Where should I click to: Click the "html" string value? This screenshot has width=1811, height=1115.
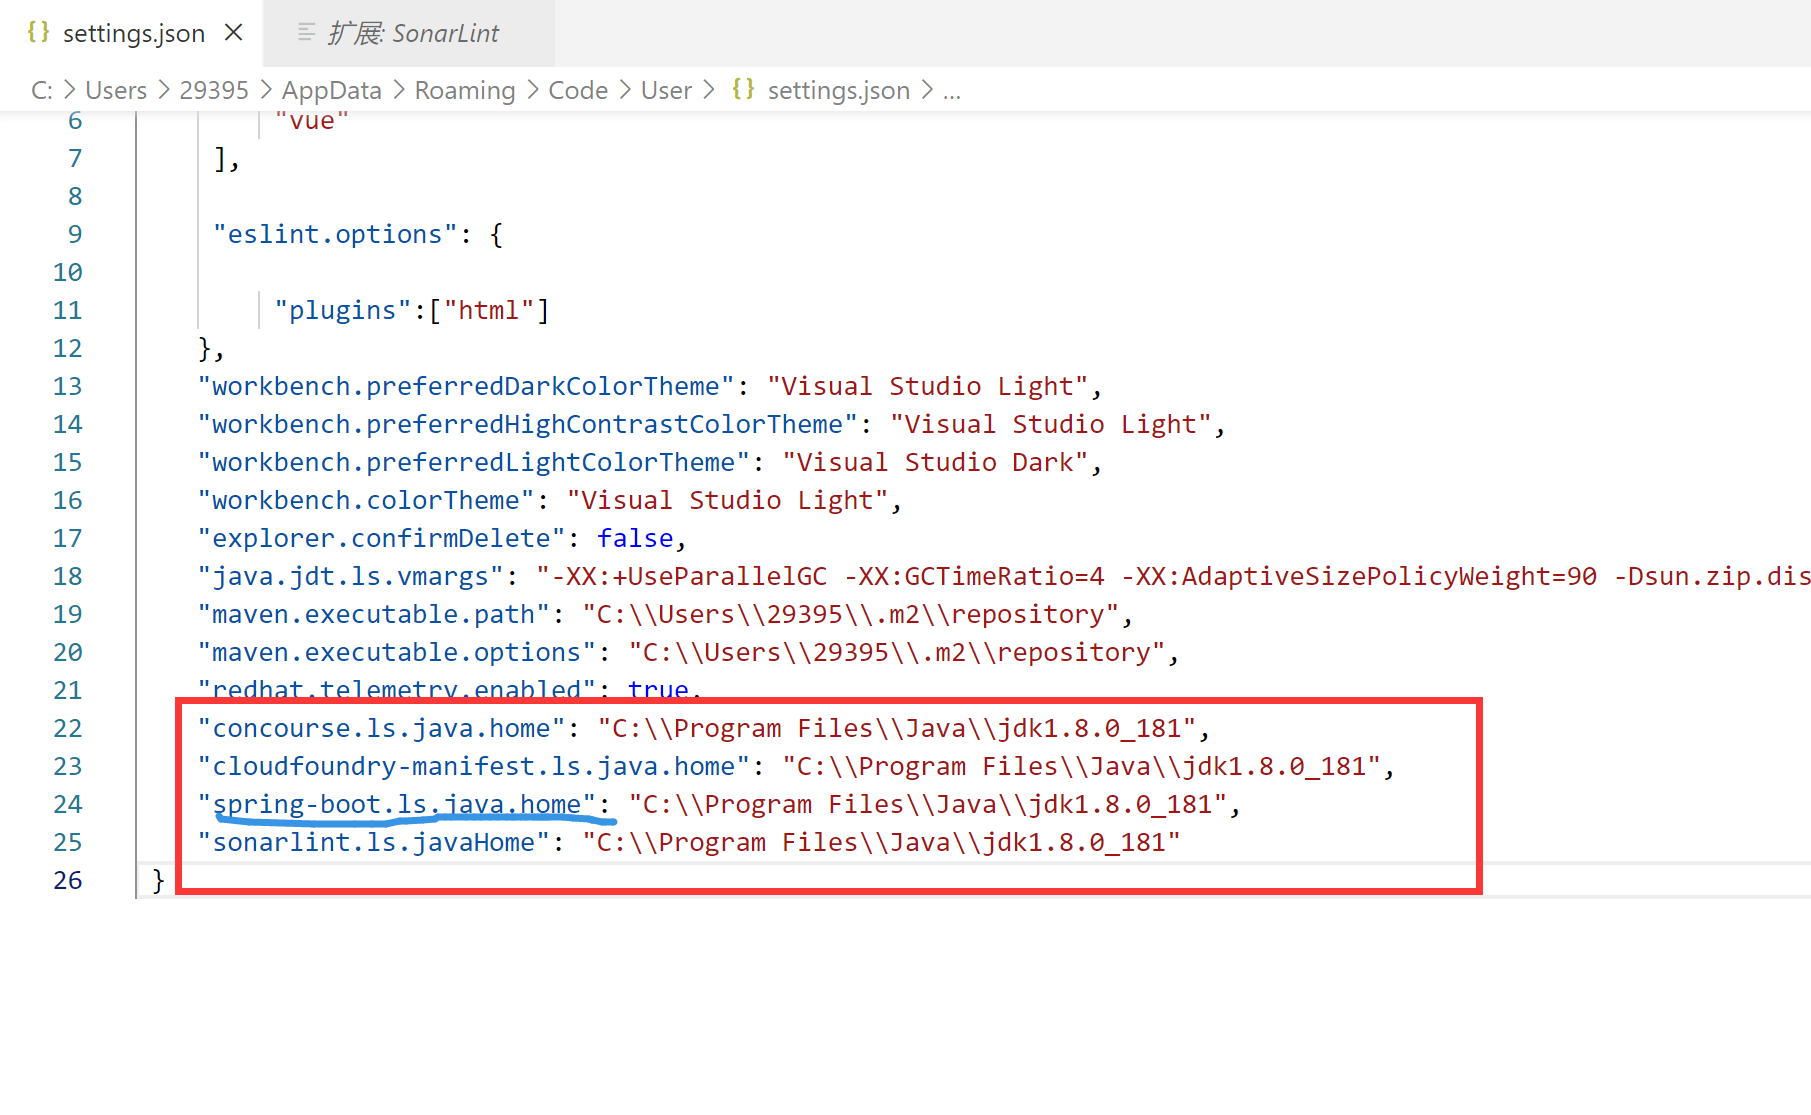coord(489,310)
